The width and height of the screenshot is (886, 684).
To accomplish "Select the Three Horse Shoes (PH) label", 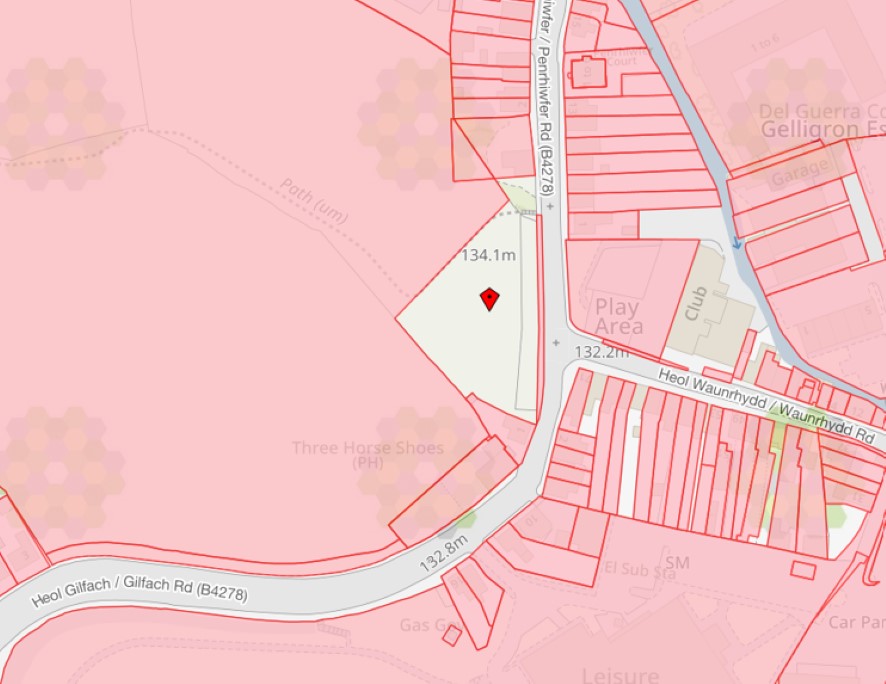I will [x=368, y=455].
